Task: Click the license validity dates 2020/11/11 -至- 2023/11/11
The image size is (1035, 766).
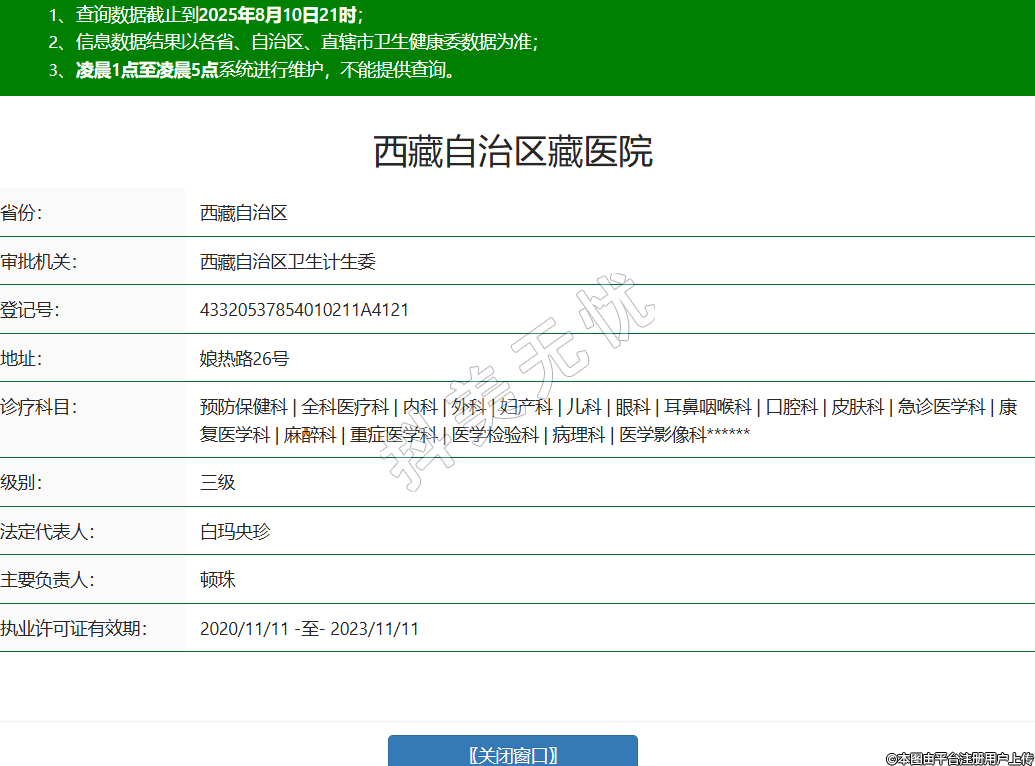Action: click(309, 629)
